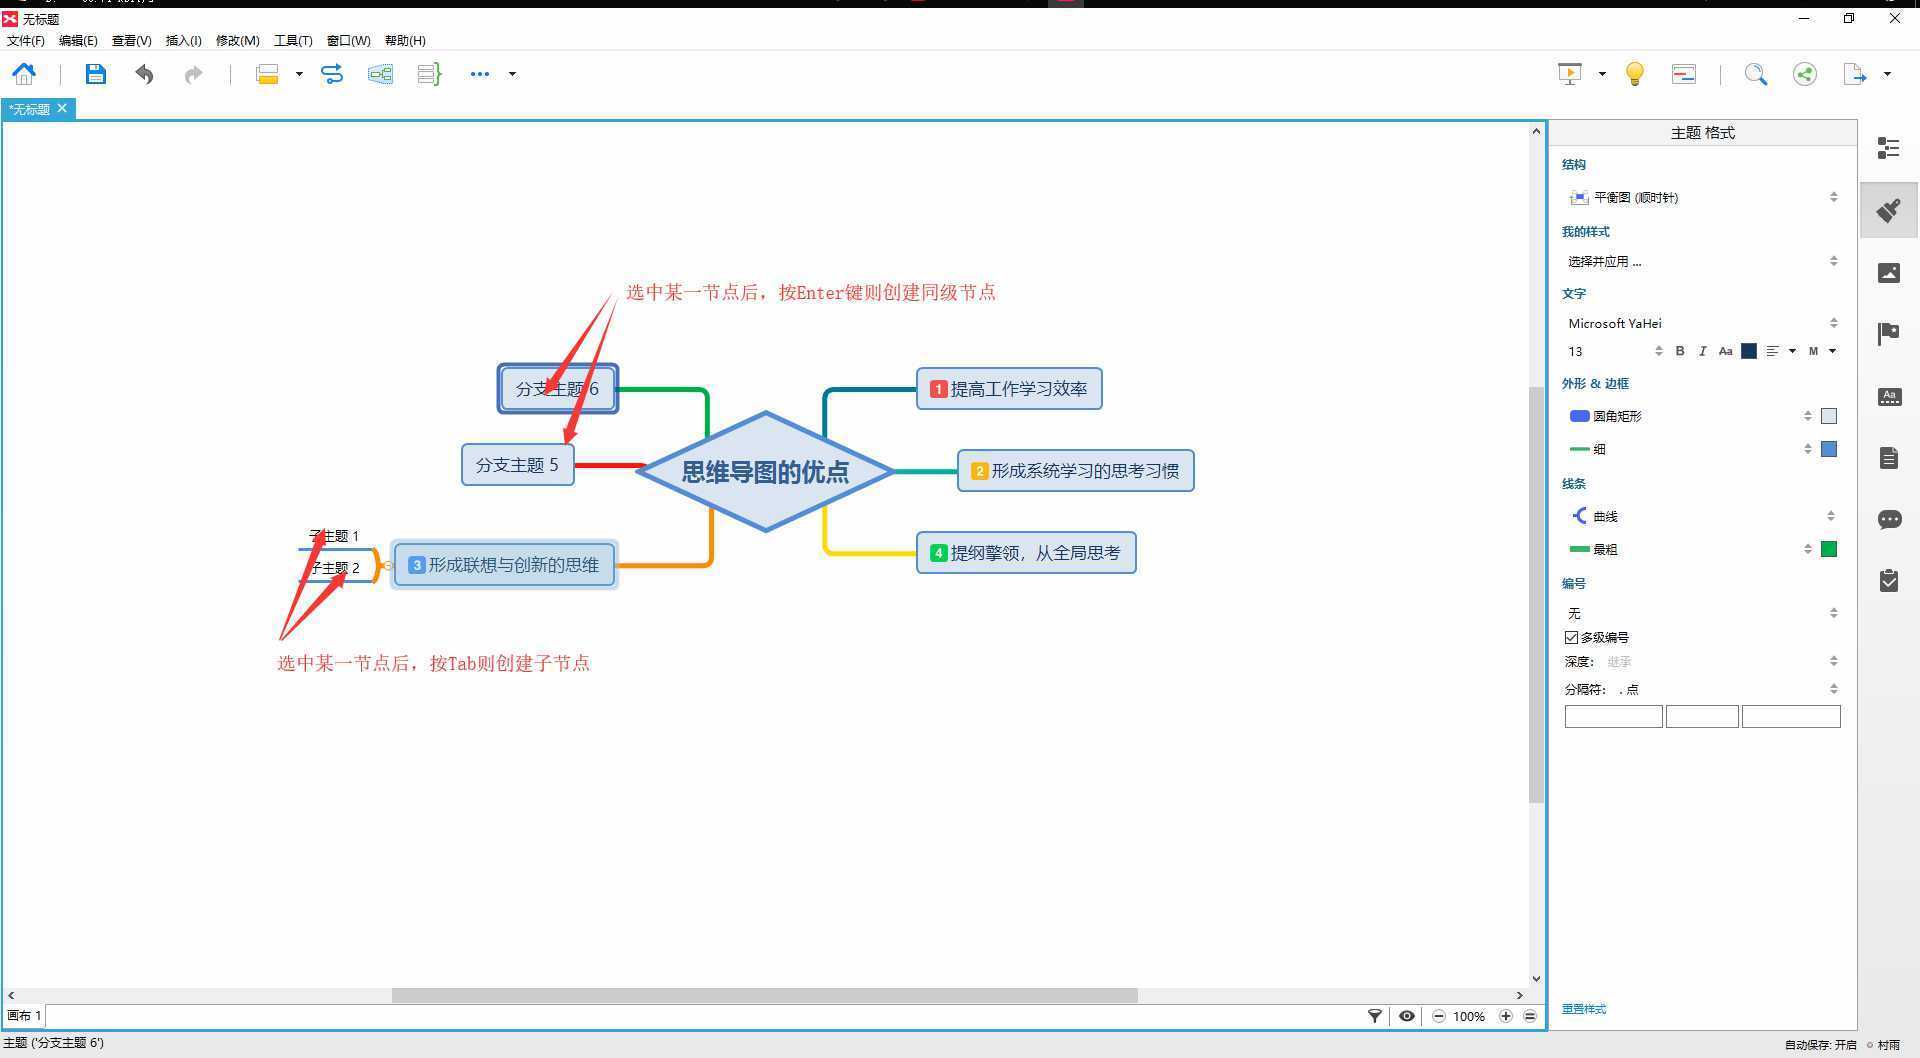This screenshot has width=1920, height=1058.
Task: Change font size 13 stepper
Action: [1658, 351]
